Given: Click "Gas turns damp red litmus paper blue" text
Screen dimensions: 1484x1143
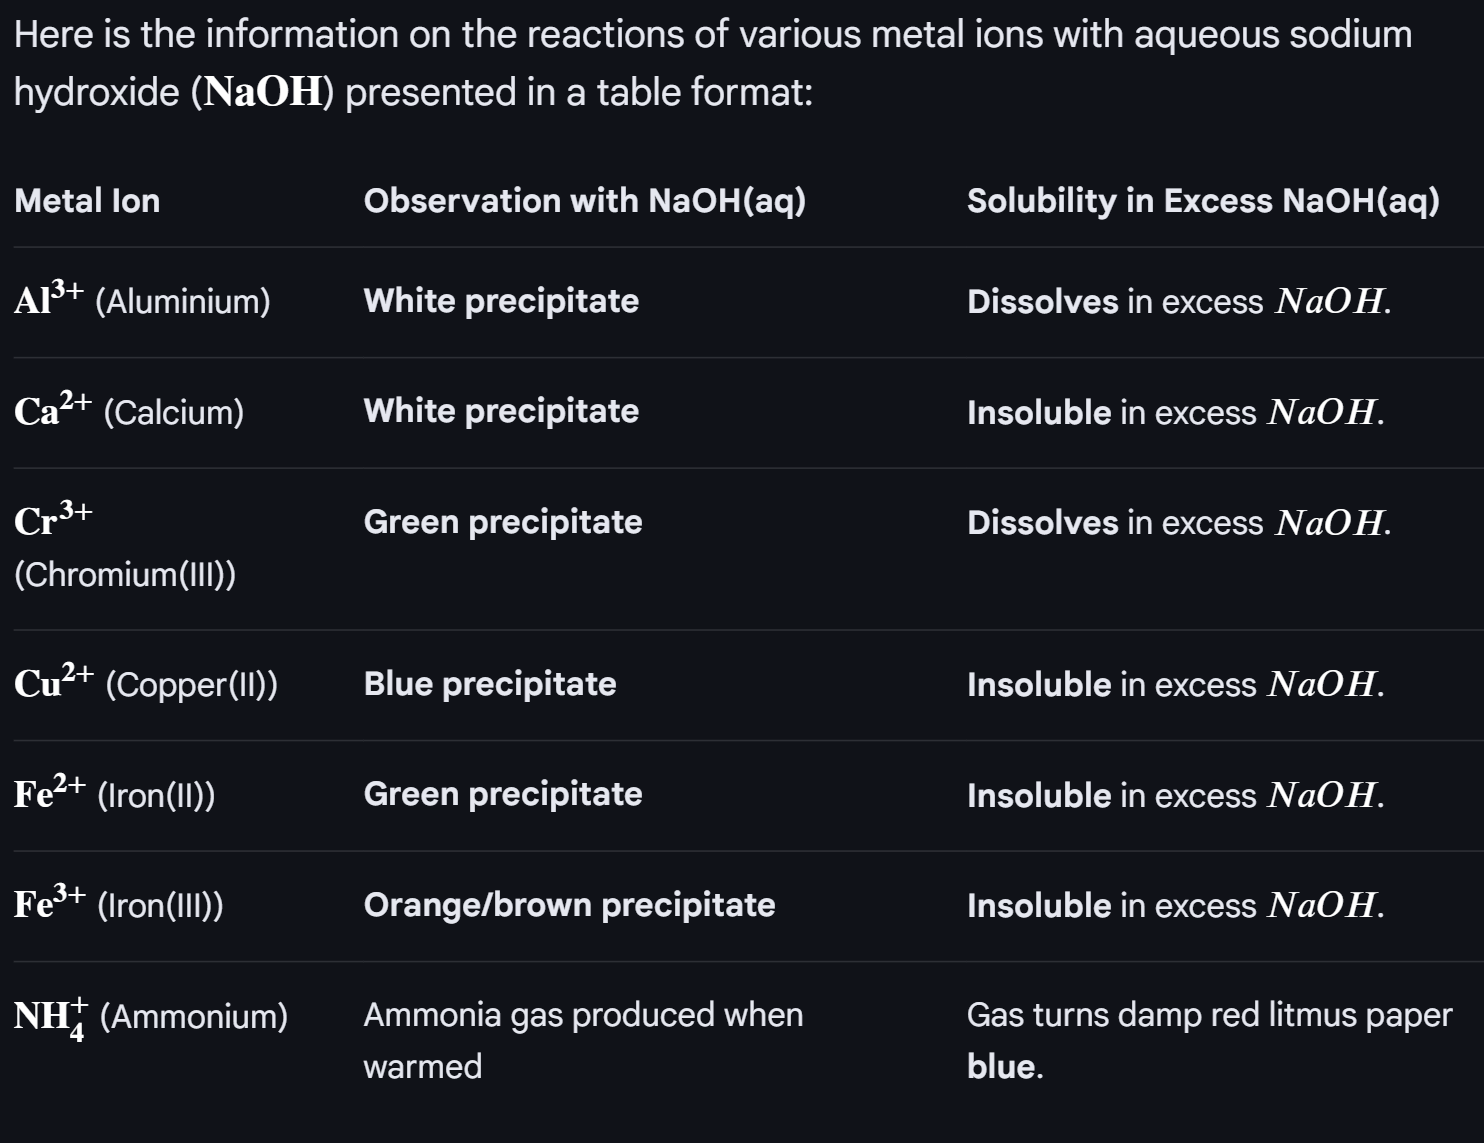Looking at the screenshot, I should tap(1209, 1040).
